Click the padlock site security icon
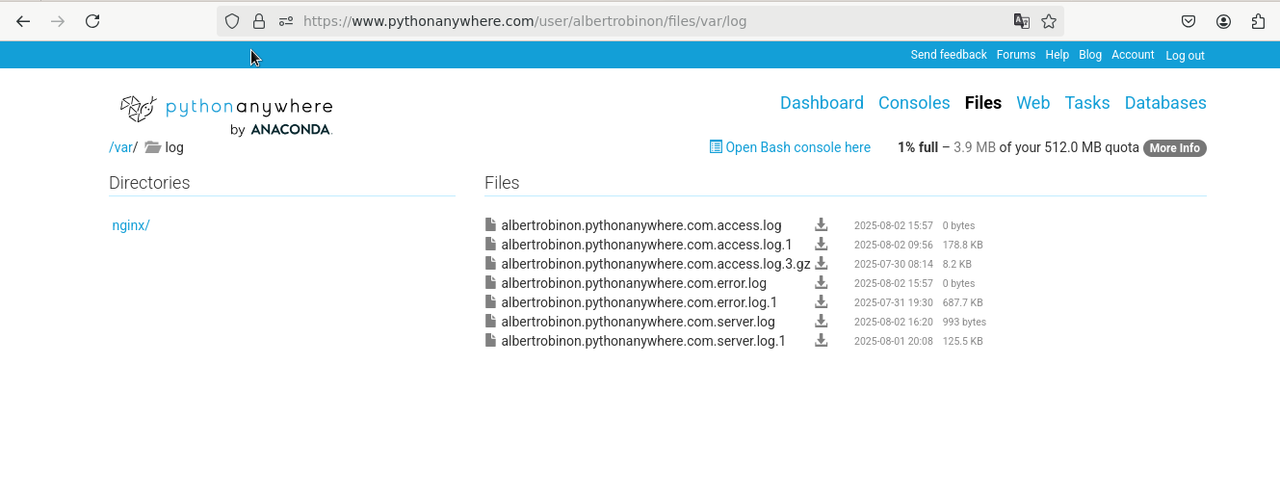The width and height of the screenshot is (1280, 494). pyautogui.click(x=259, y=21)
